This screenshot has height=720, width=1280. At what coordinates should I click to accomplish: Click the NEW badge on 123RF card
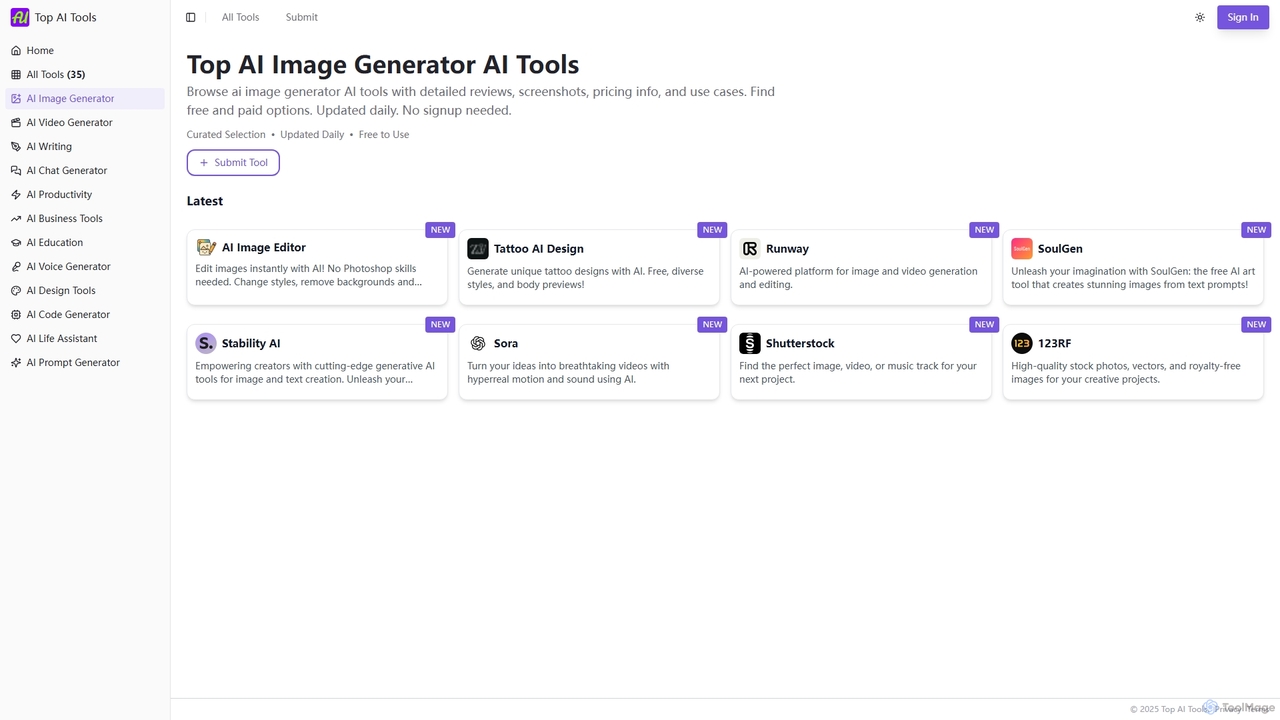1256,324
